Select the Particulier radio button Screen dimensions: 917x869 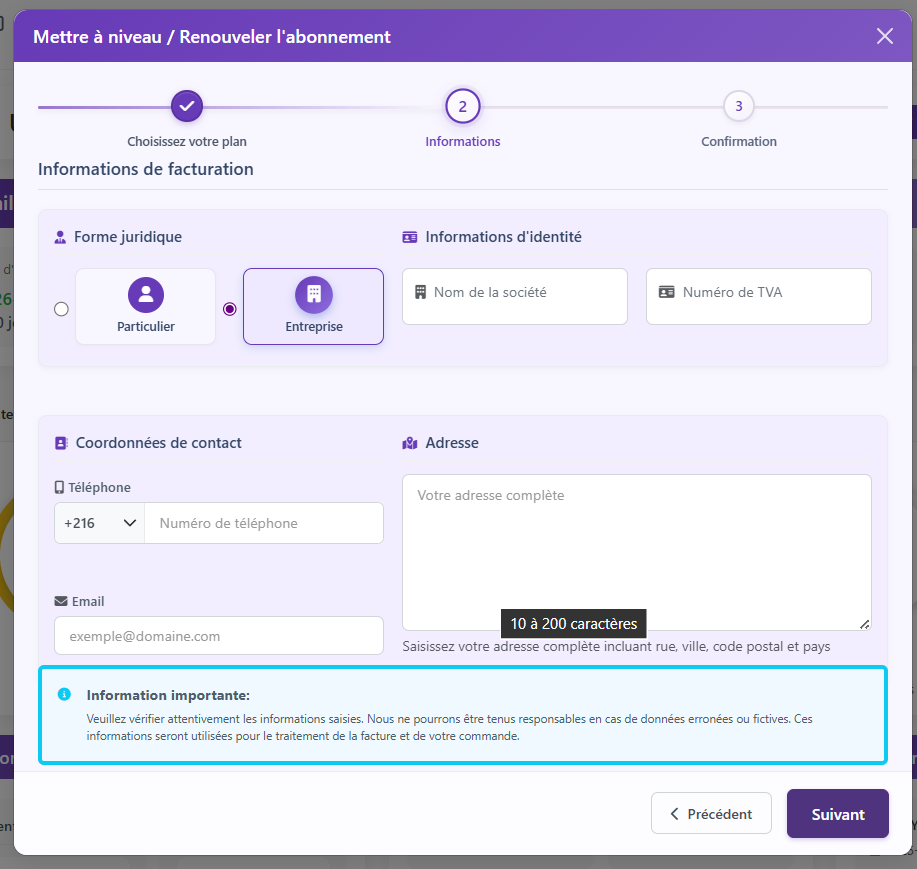tap(61, 309)
